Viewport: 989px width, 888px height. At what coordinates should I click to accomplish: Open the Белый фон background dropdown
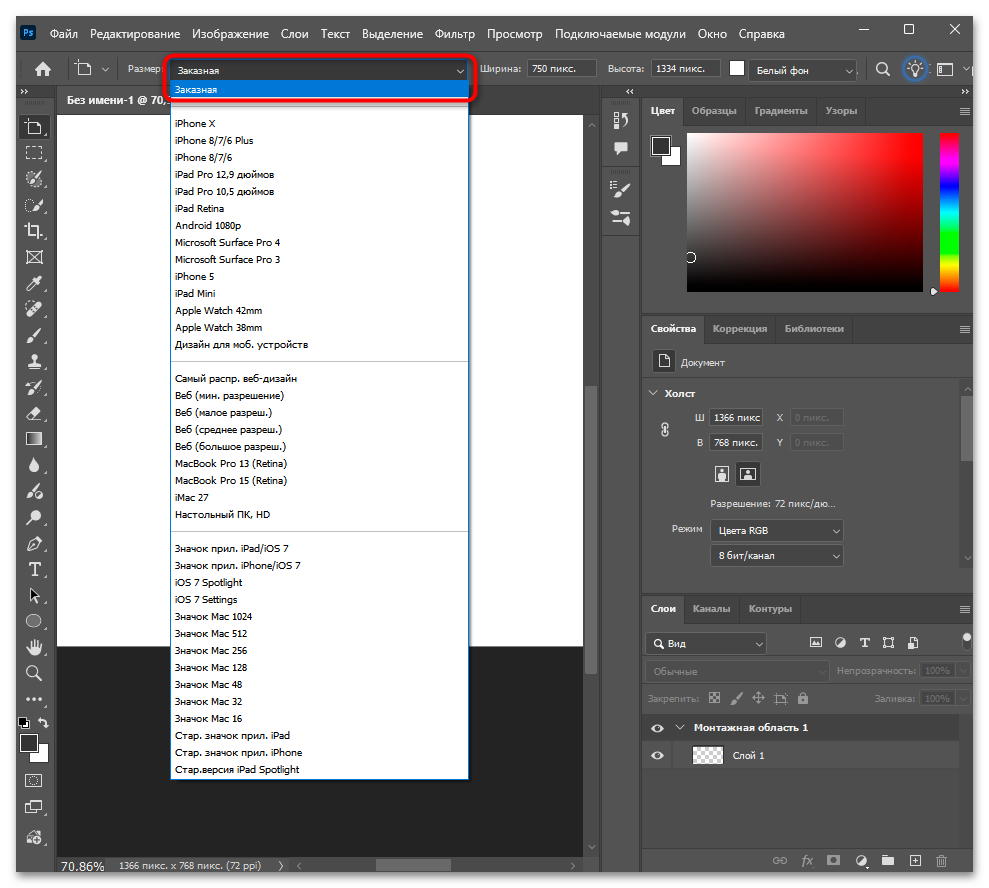click(805, 70)
